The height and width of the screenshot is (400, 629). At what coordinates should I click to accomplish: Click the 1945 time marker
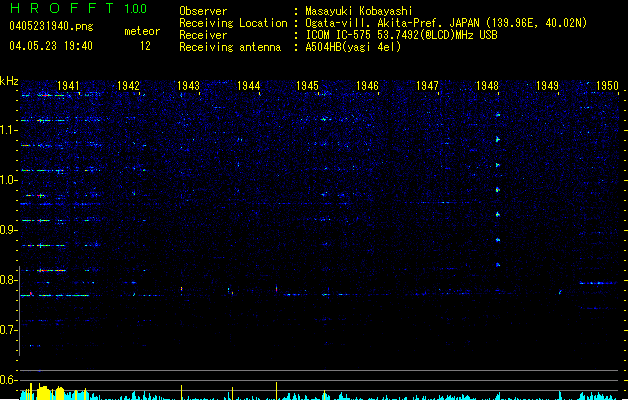coord(307,85)
